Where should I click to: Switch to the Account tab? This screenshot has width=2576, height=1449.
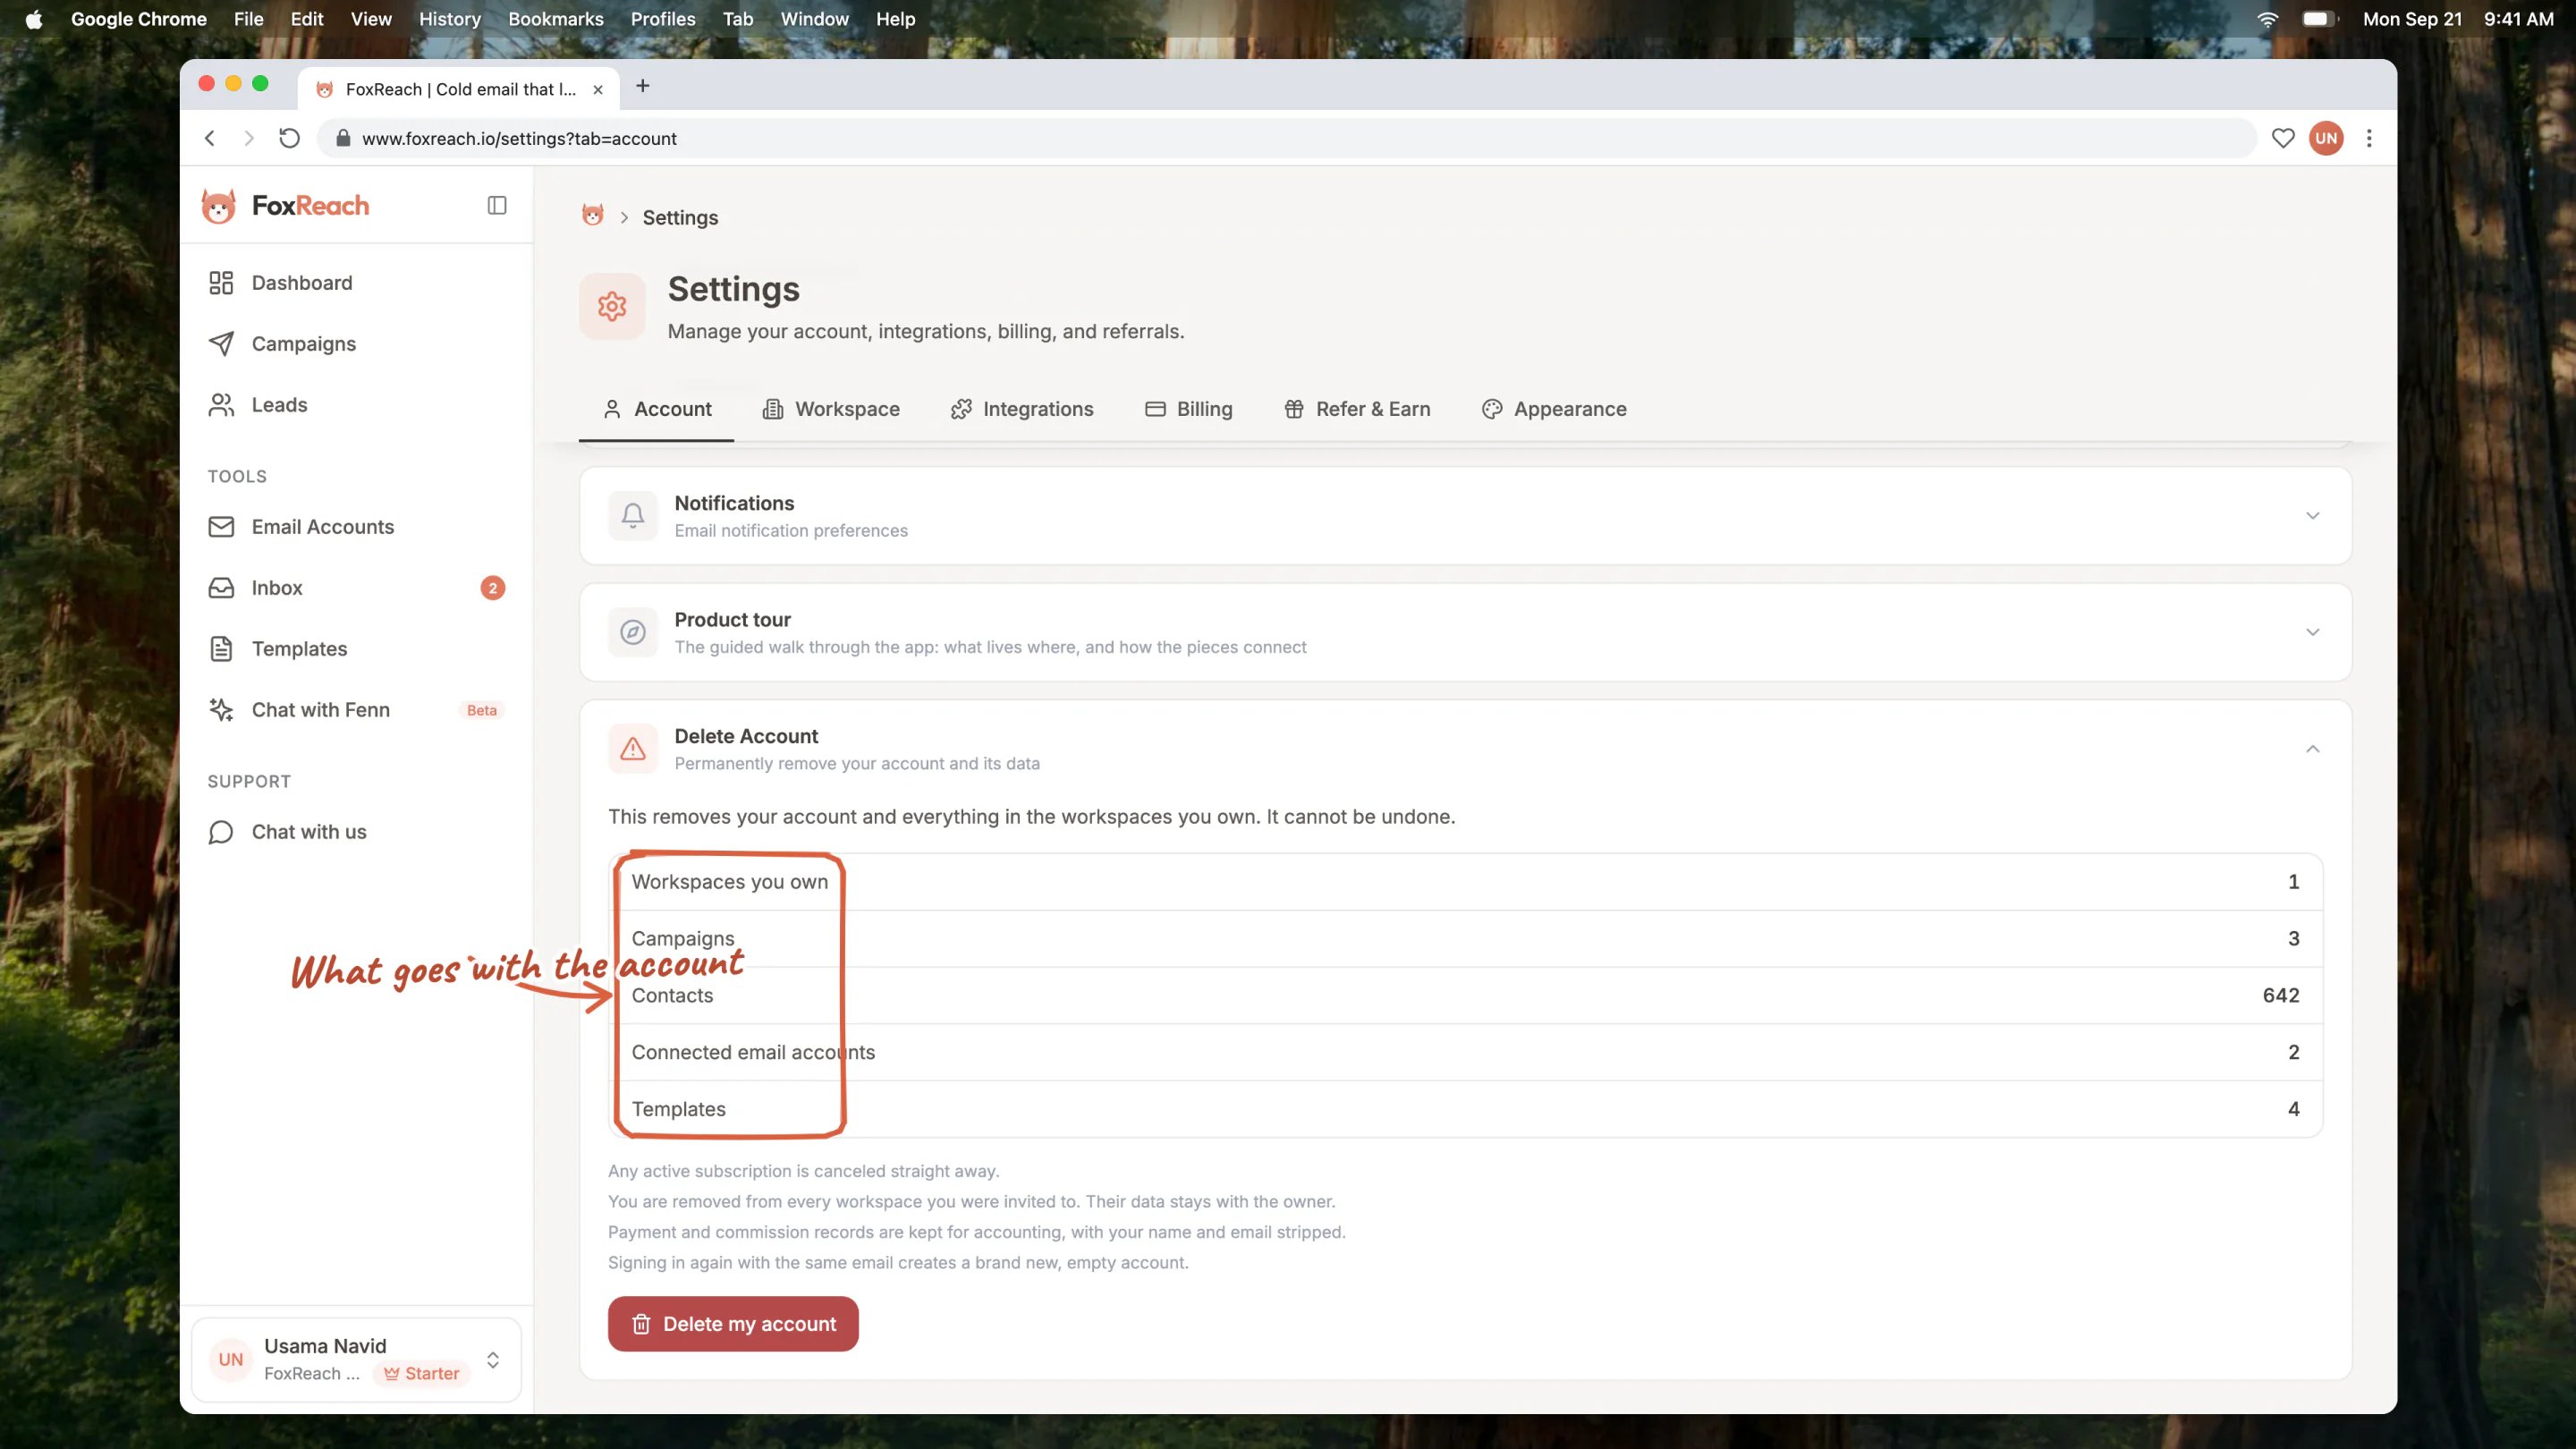pyautogui.click(x=657, y=409)
